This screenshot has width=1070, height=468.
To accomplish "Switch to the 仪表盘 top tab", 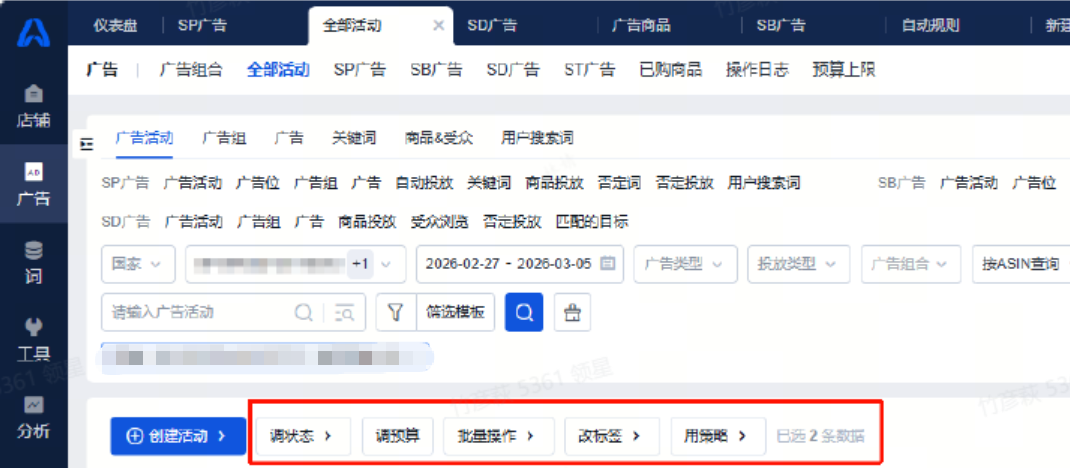I will (x=116, y=25).
